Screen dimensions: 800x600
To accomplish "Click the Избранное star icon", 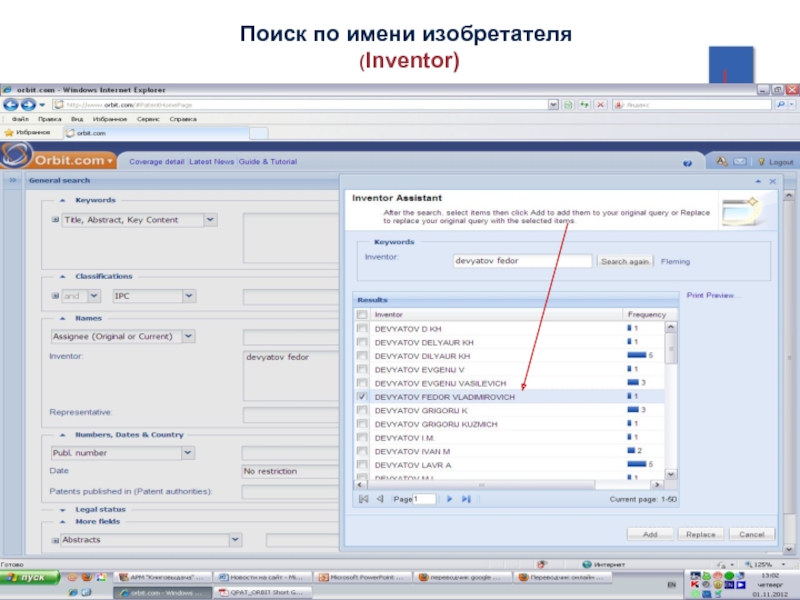I will click(x=9, y=133).
